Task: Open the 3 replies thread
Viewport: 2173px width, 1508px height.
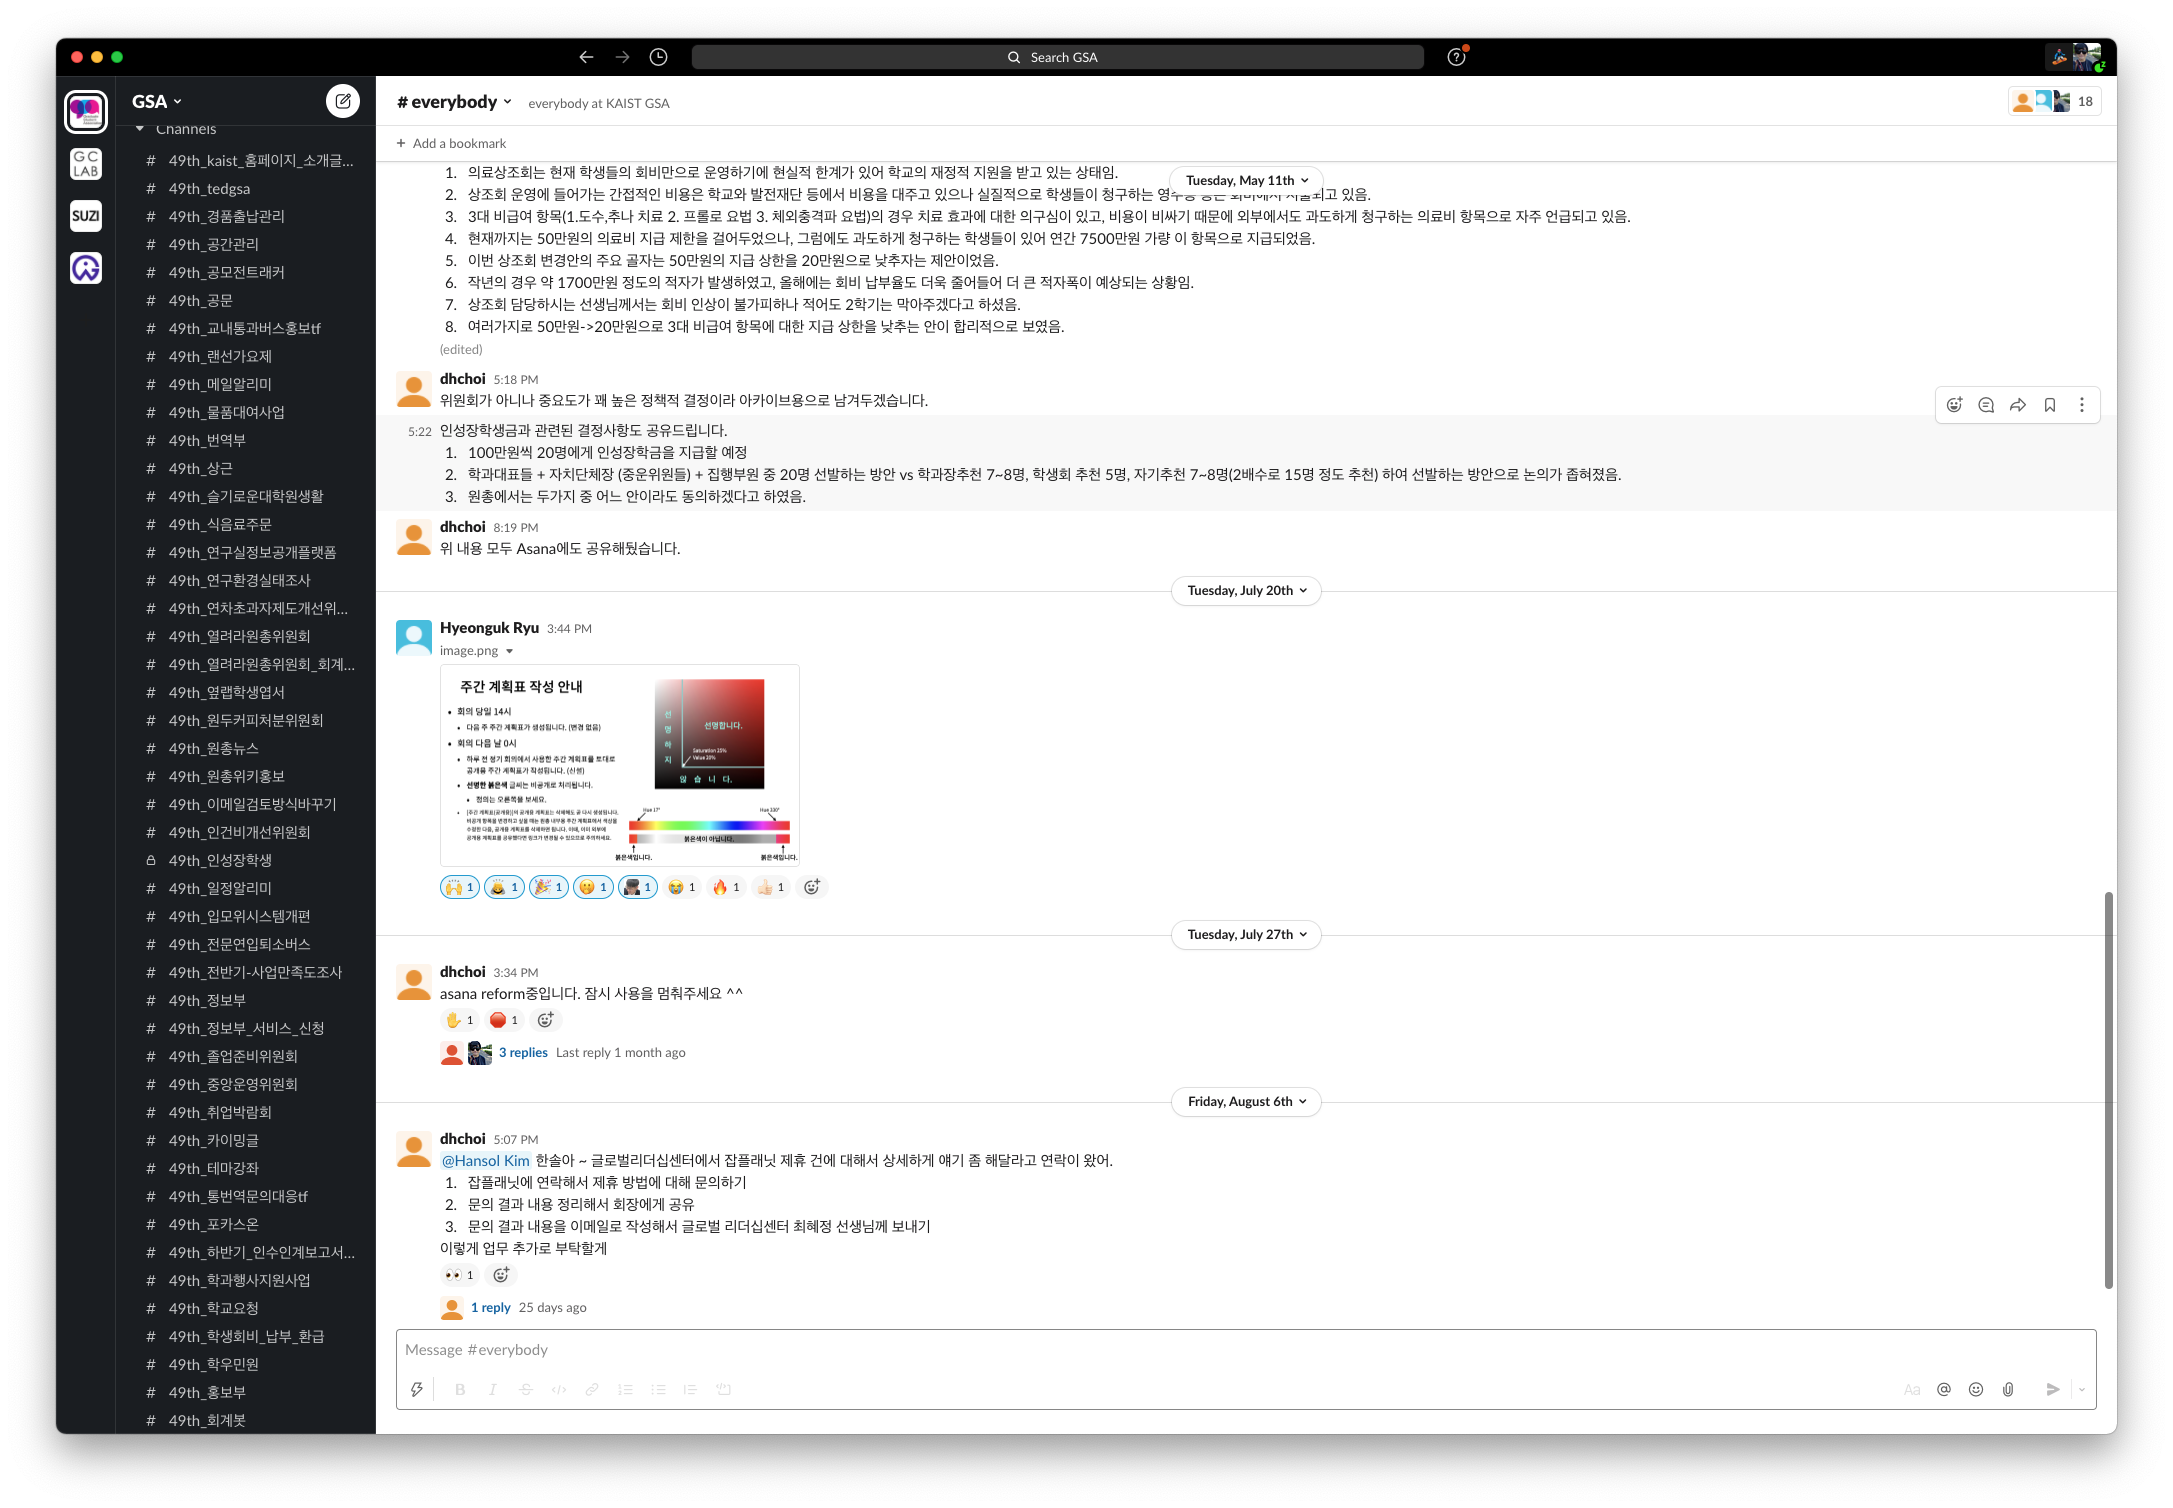Action: (x=523, y=1053)
